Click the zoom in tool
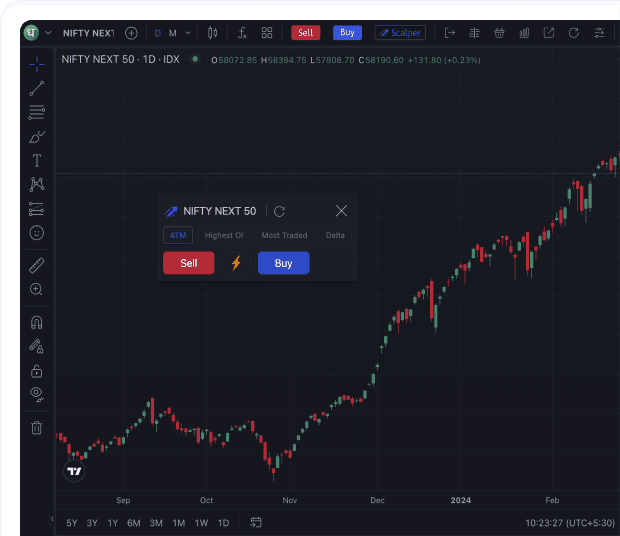 pos(36,289)
